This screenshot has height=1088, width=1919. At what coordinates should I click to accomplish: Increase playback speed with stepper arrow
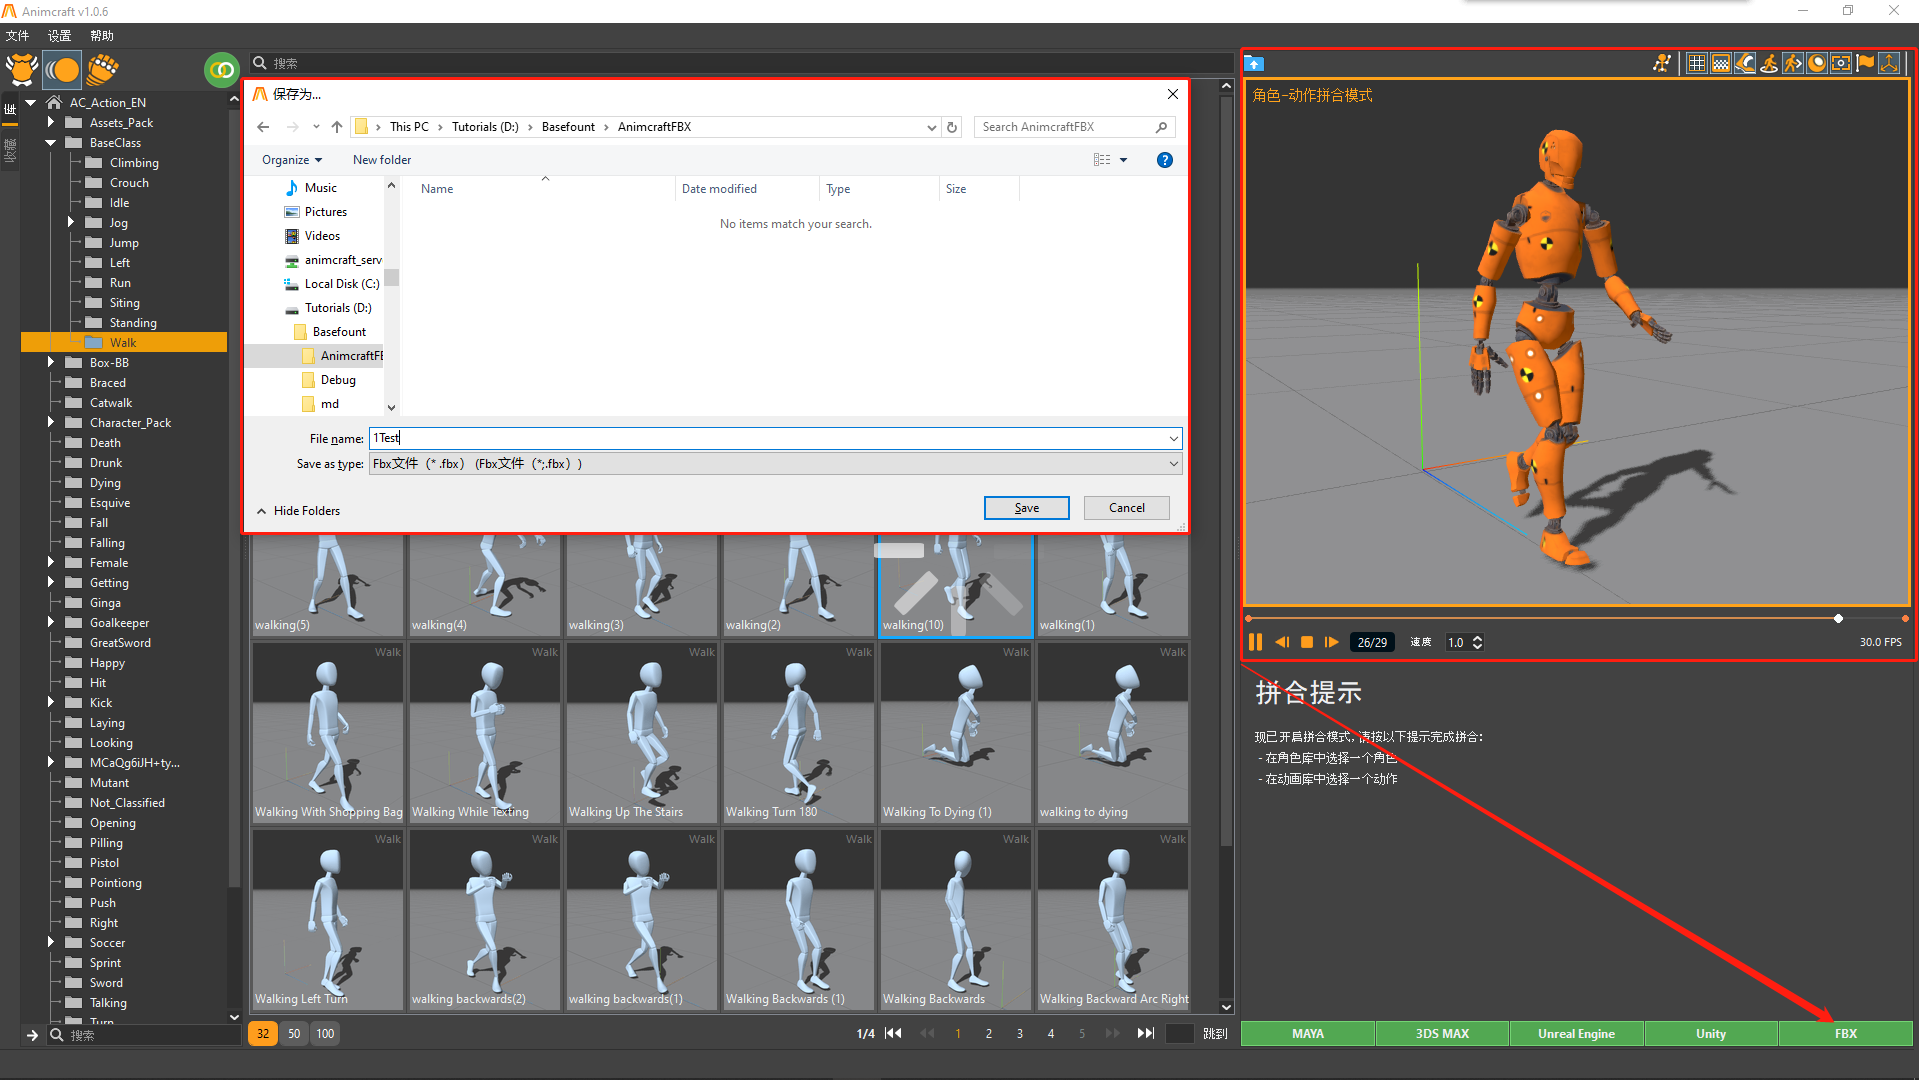point(1478,637)
